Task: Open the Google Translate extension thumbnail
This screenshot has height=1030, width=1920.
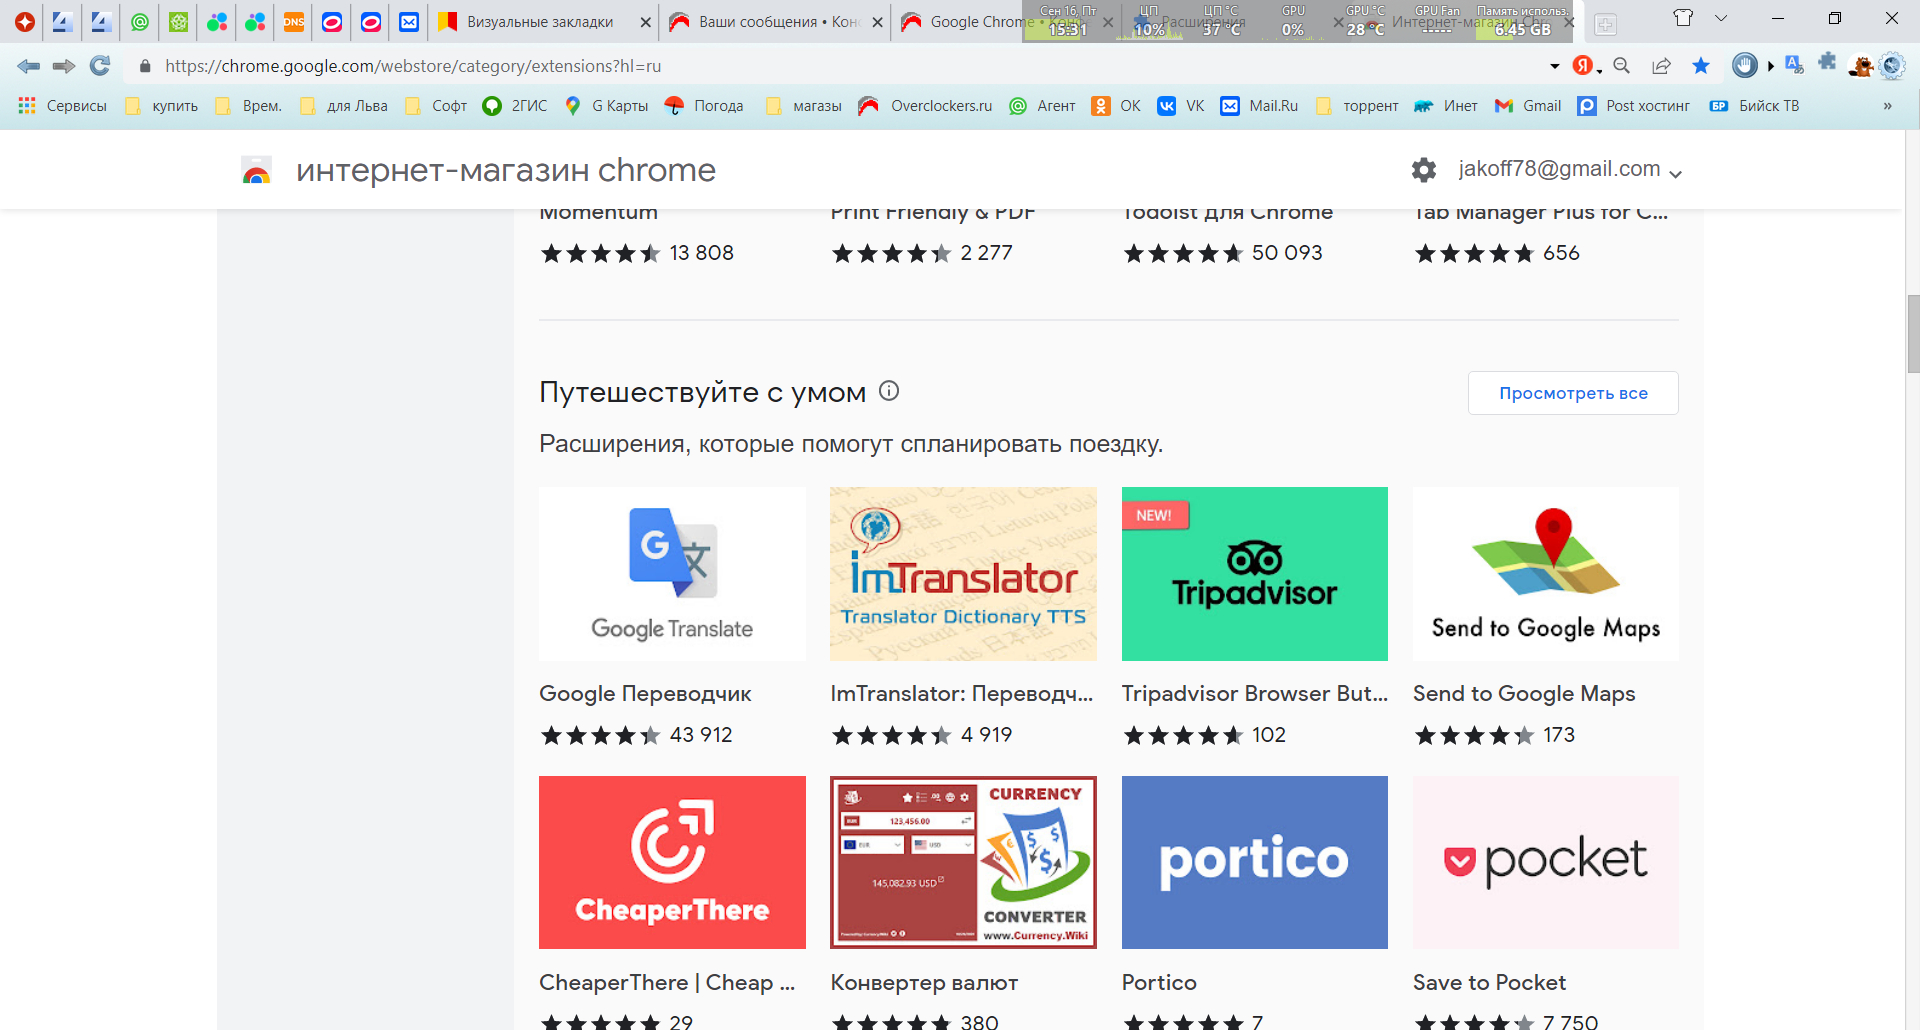Action: 672,574
